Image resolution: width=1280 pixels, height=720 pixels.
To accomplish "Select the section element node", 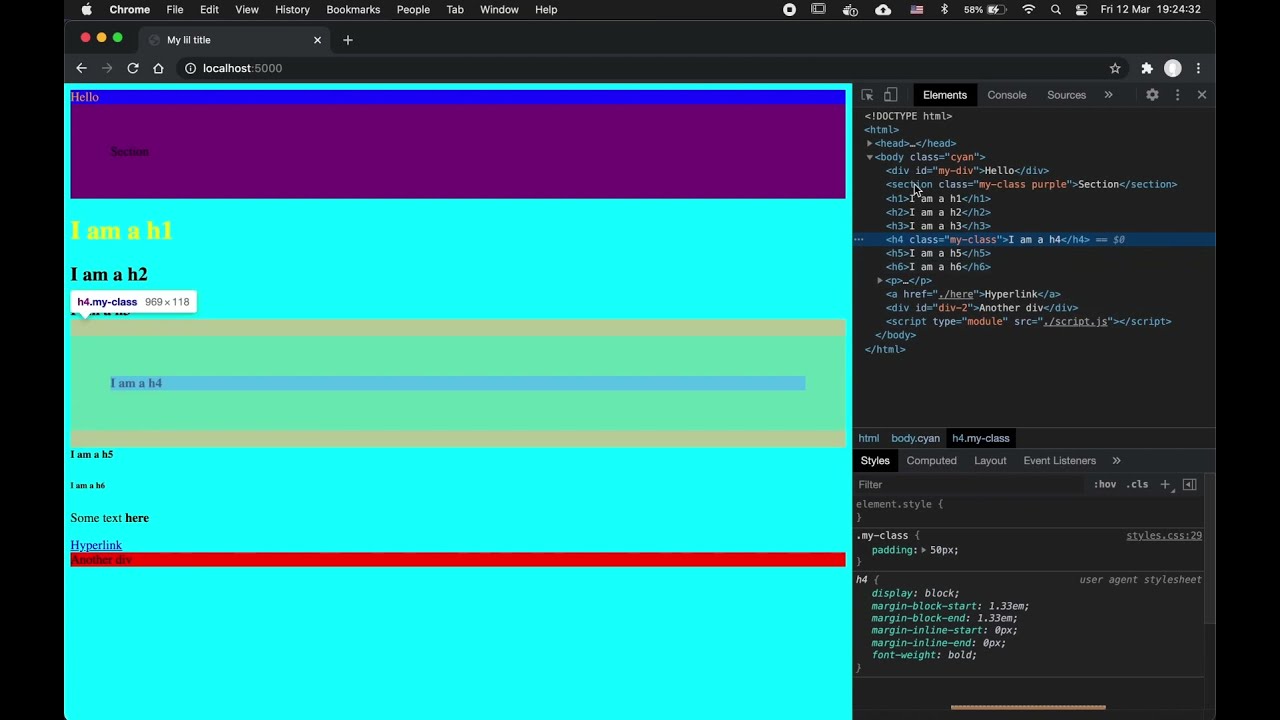I will coord(1031,185).
